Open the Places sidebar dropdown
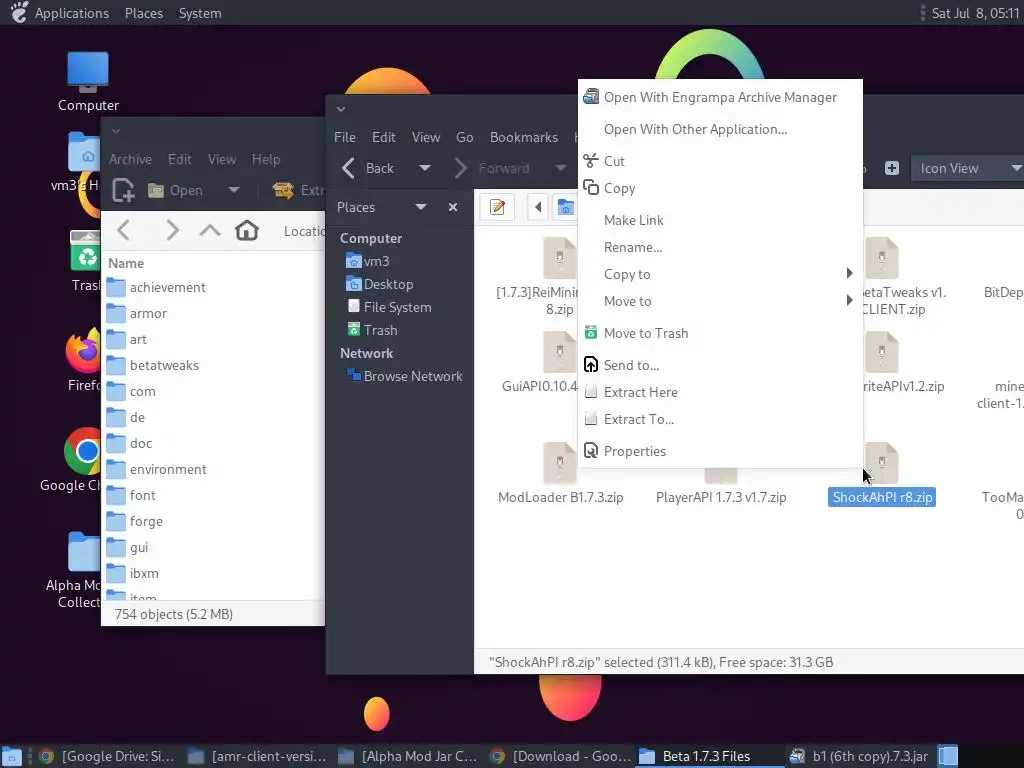This screenshot has height=768, width=1024. tap(421, 207)
